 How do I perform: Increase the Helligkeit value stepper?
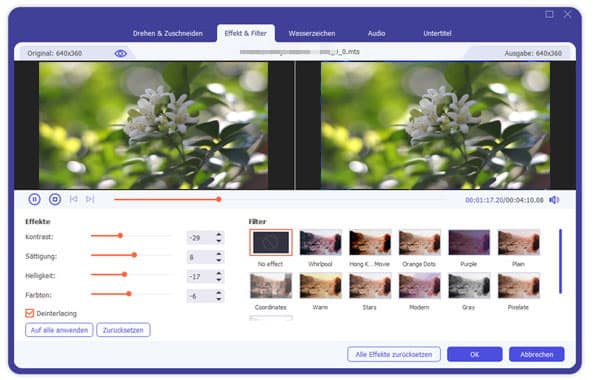(218, 273)
